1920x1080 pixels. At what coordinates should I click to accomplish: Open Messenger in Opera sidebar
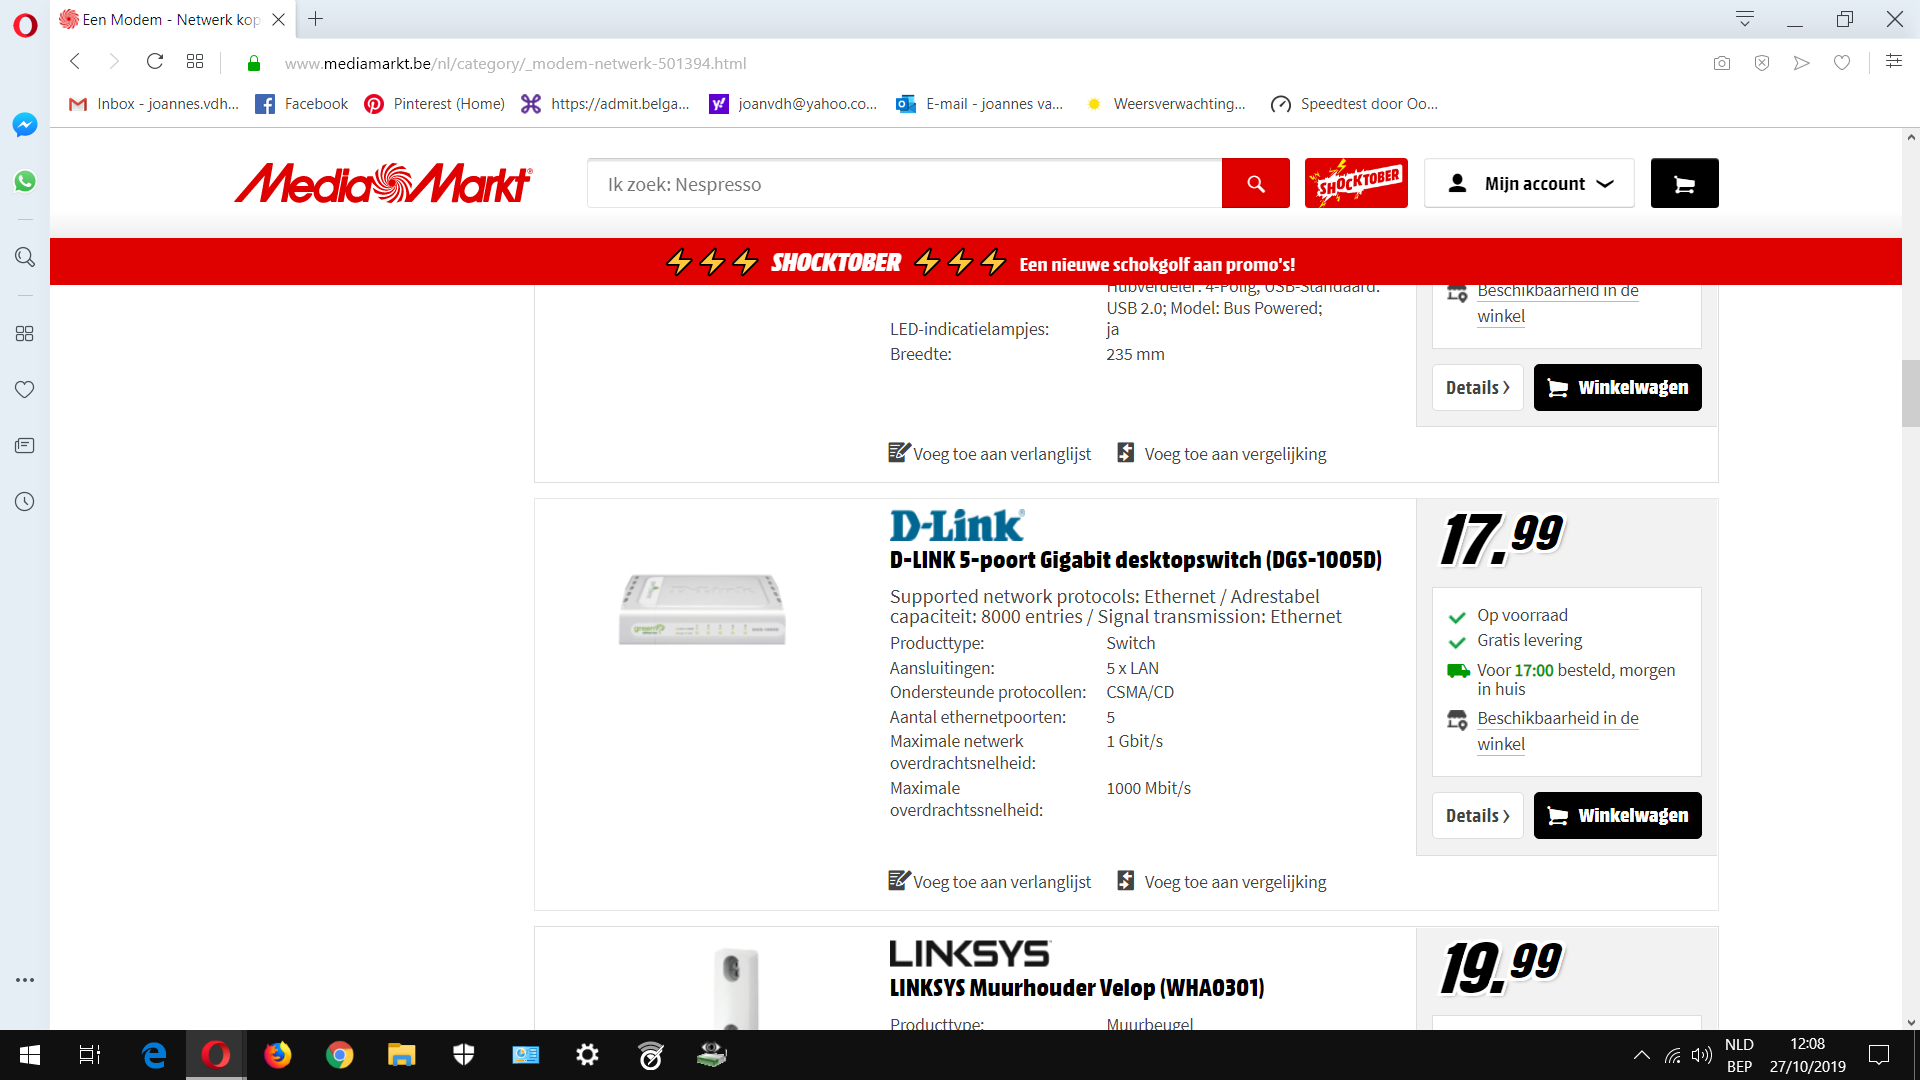tap(25, 125)
